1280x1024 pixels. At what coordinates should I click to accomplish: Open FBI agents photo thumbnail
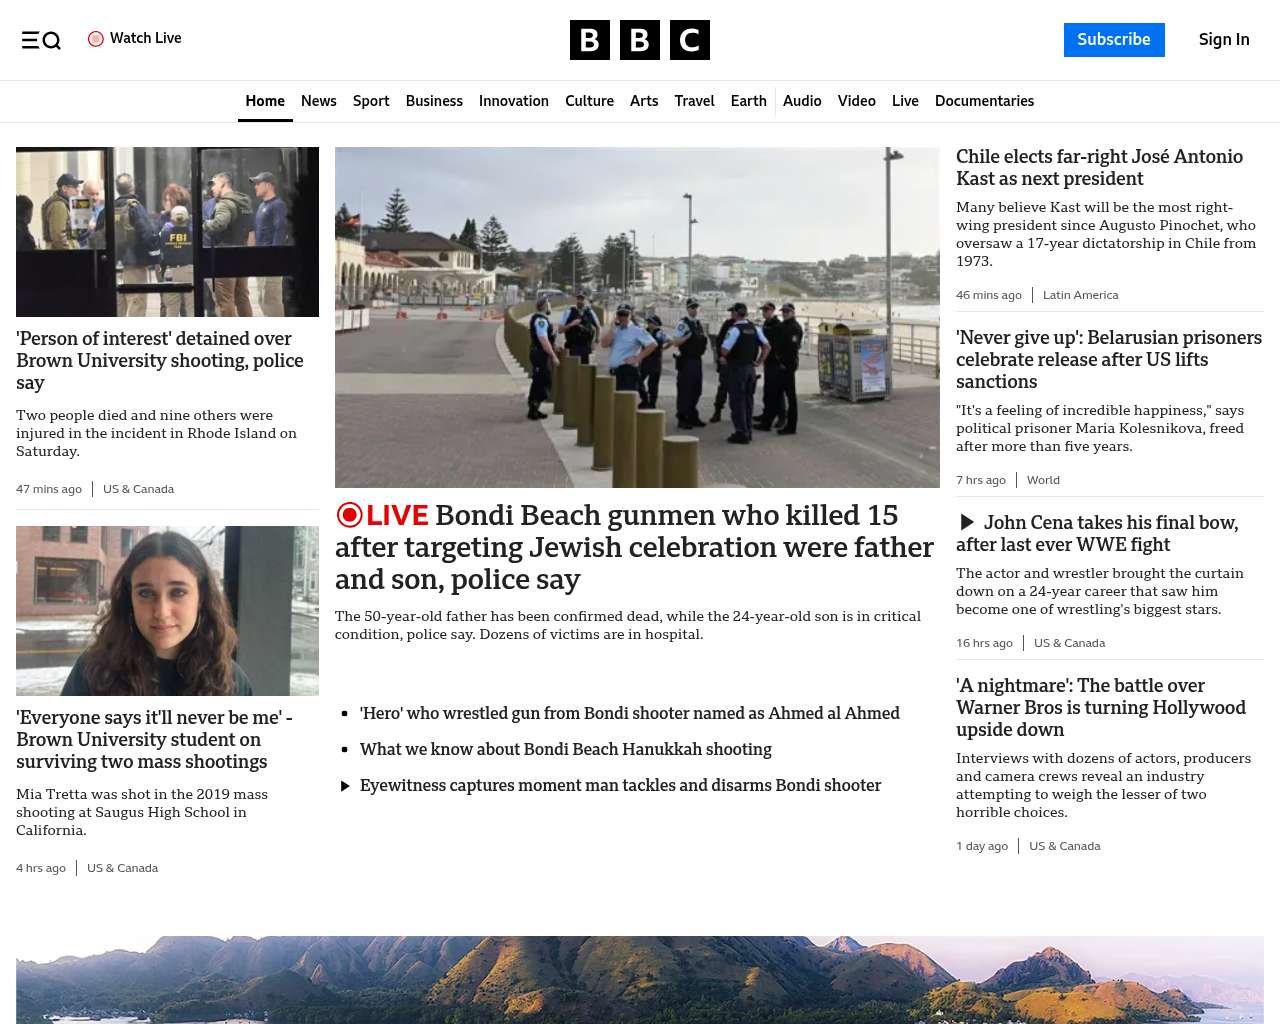point(167,232)
